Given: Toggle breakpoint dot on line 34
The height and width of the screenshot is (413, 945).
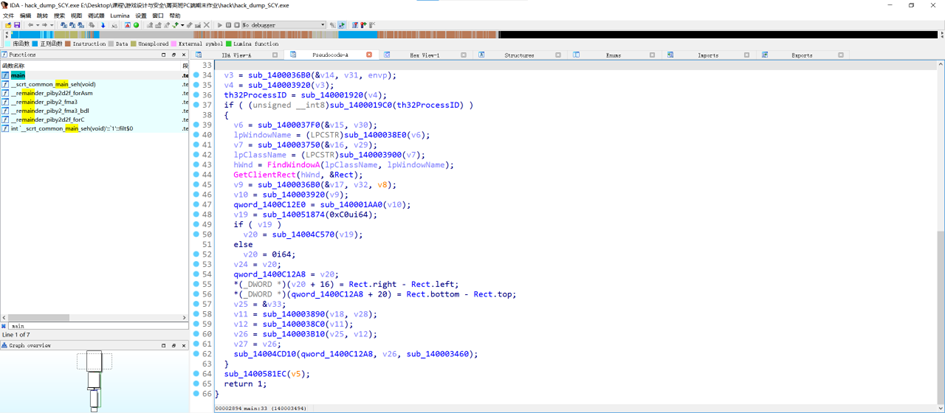Looking at the screenshot, I should (x=196, y=75).
